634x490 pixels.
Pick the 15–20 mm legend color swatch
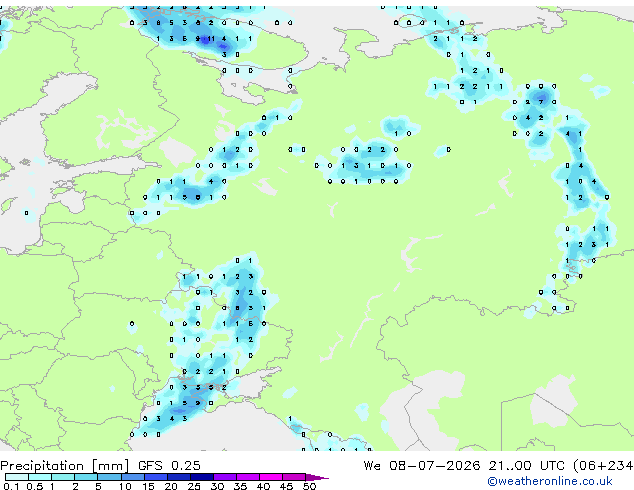tap(156, 477)
